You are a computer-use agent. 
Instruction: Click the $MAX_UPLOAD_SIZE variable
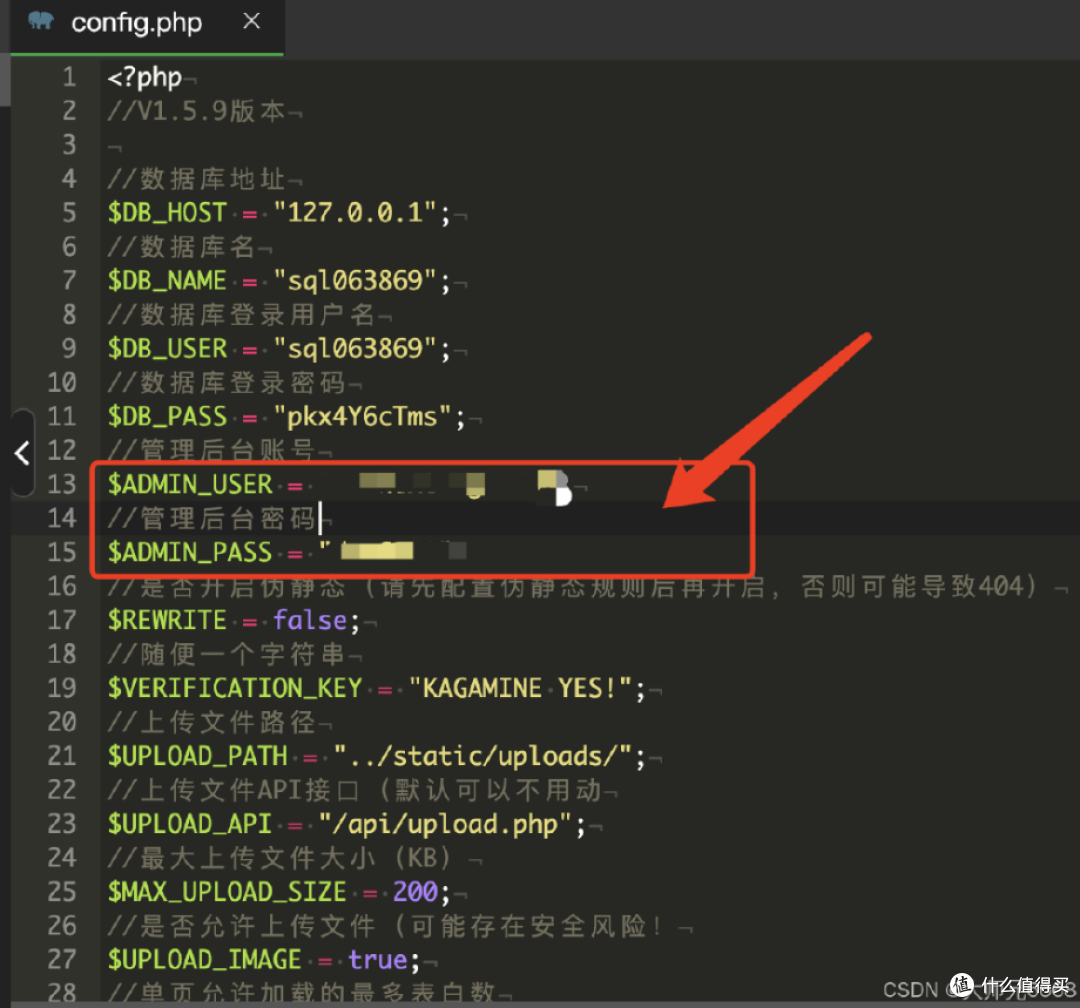coord(227,892)
